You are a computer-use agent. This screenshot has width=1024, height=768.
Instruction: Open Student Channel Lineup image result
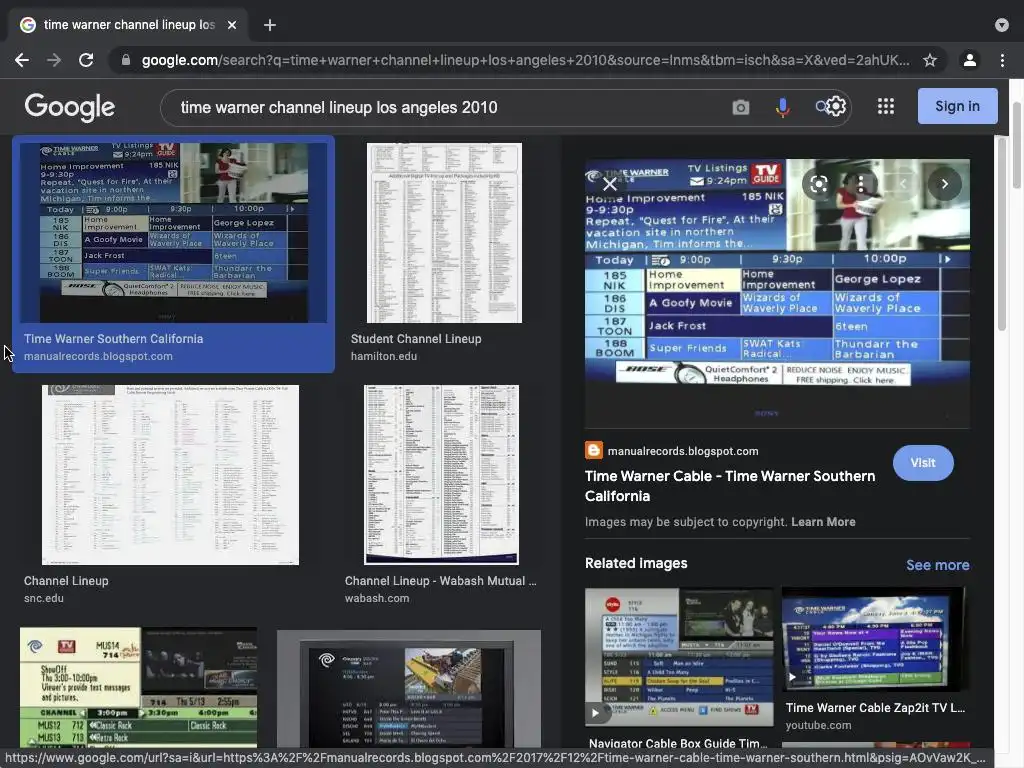[444, 232]
